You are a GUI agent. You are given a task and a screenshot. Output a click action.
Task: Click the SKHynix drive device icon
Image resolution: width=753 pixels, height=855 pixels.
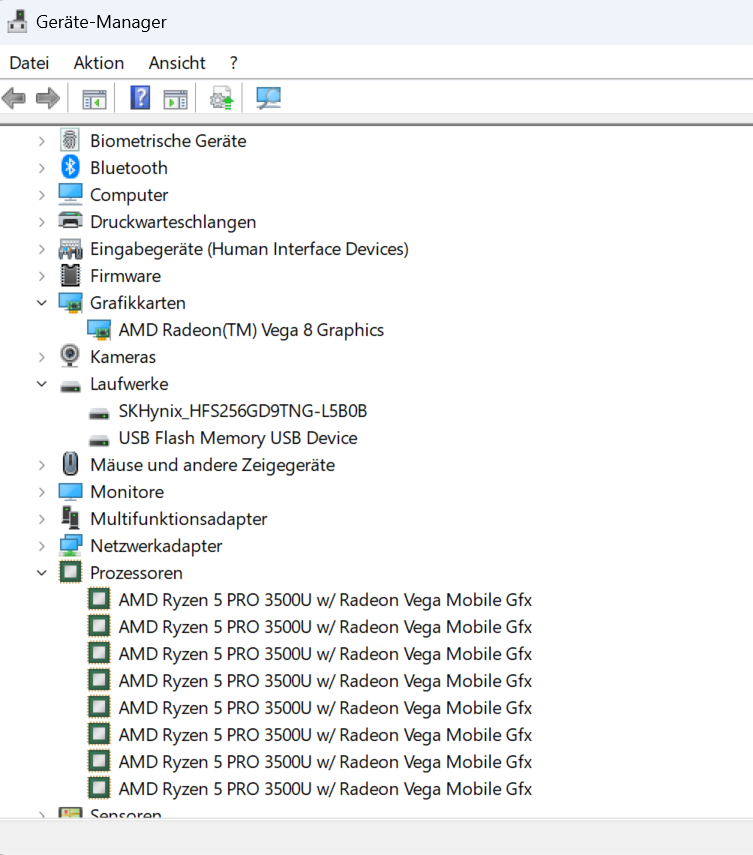point(99,414)
